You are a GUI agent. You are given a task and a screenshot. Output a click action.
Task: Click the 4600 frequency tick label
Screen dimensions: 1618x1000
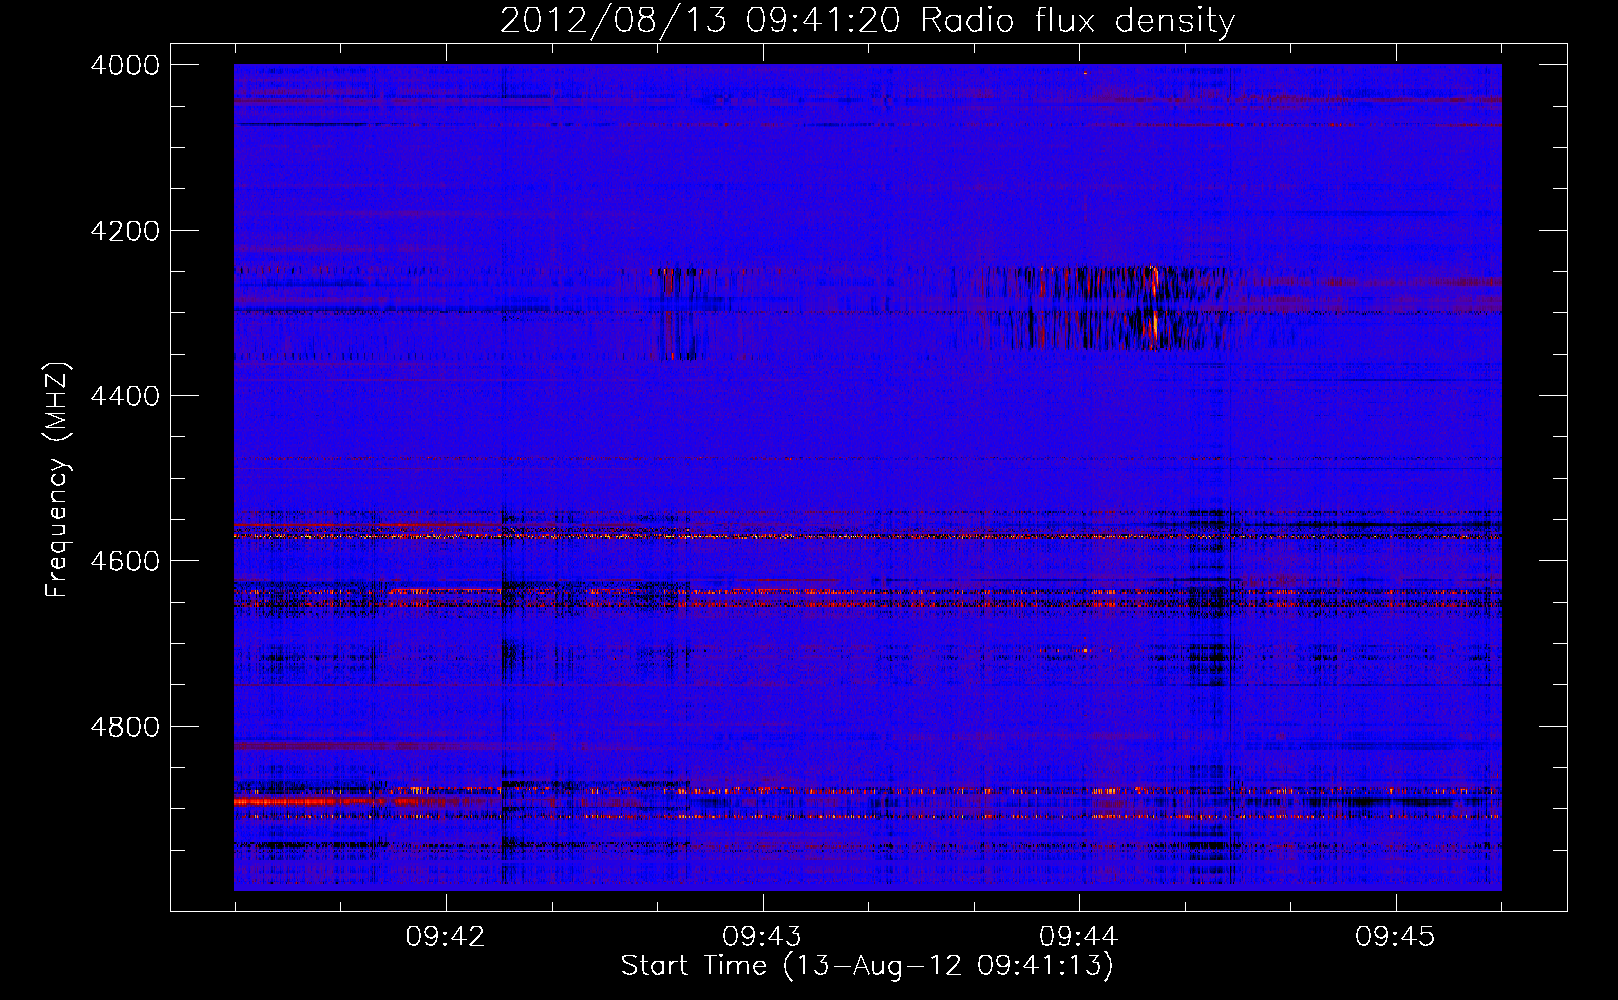click(x=125, y=561)
